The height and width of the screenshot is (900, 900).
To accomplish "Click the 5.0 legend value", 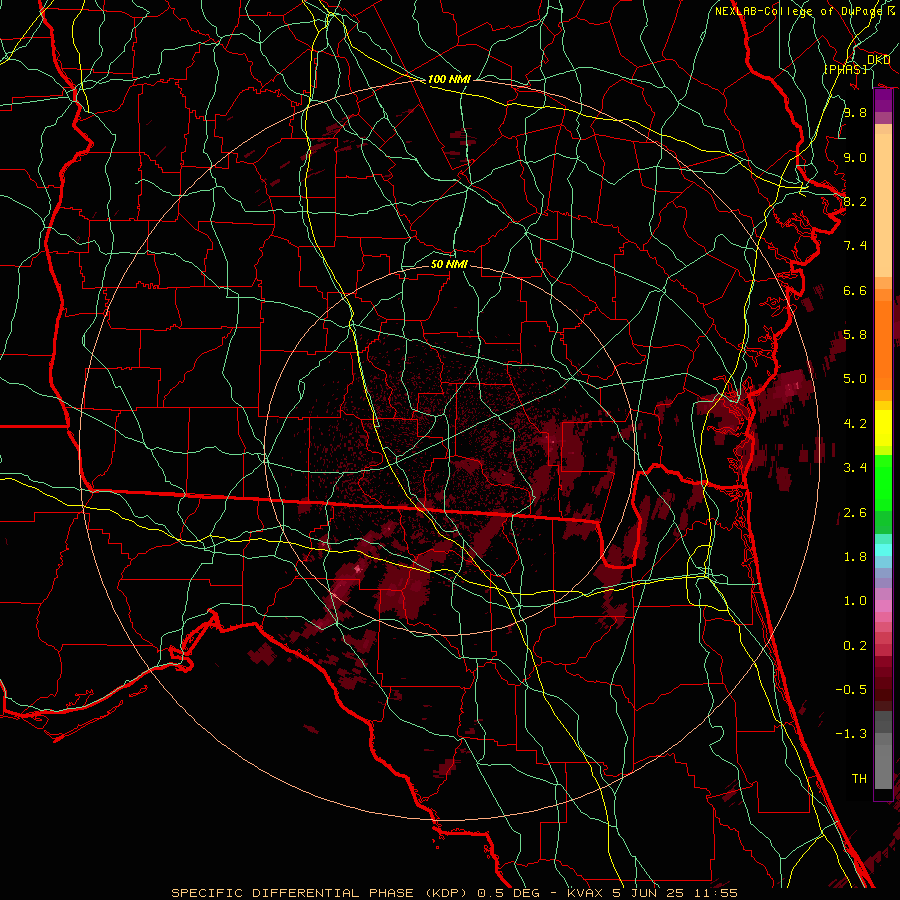I will pos(855,379).
